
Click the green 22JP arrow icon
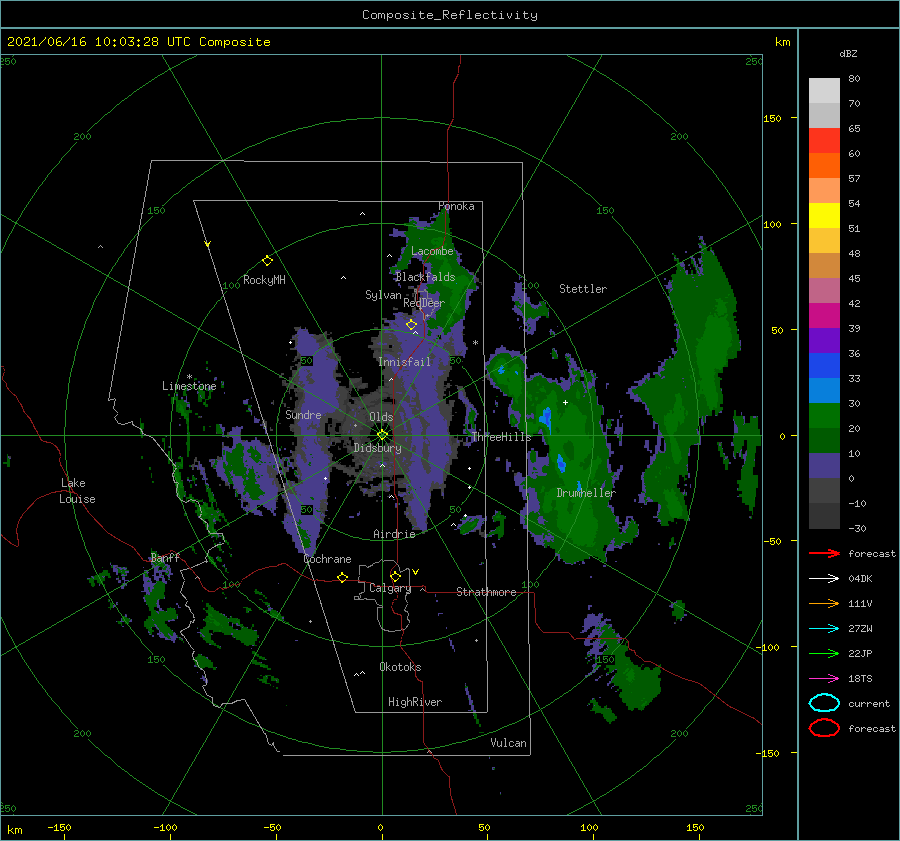(824, 653)
